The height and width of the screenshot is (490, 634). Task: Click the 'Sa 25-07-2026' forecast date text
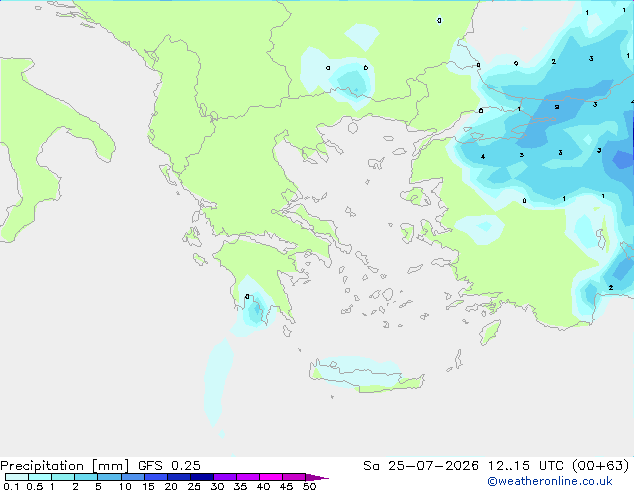[x=421, y=466]
